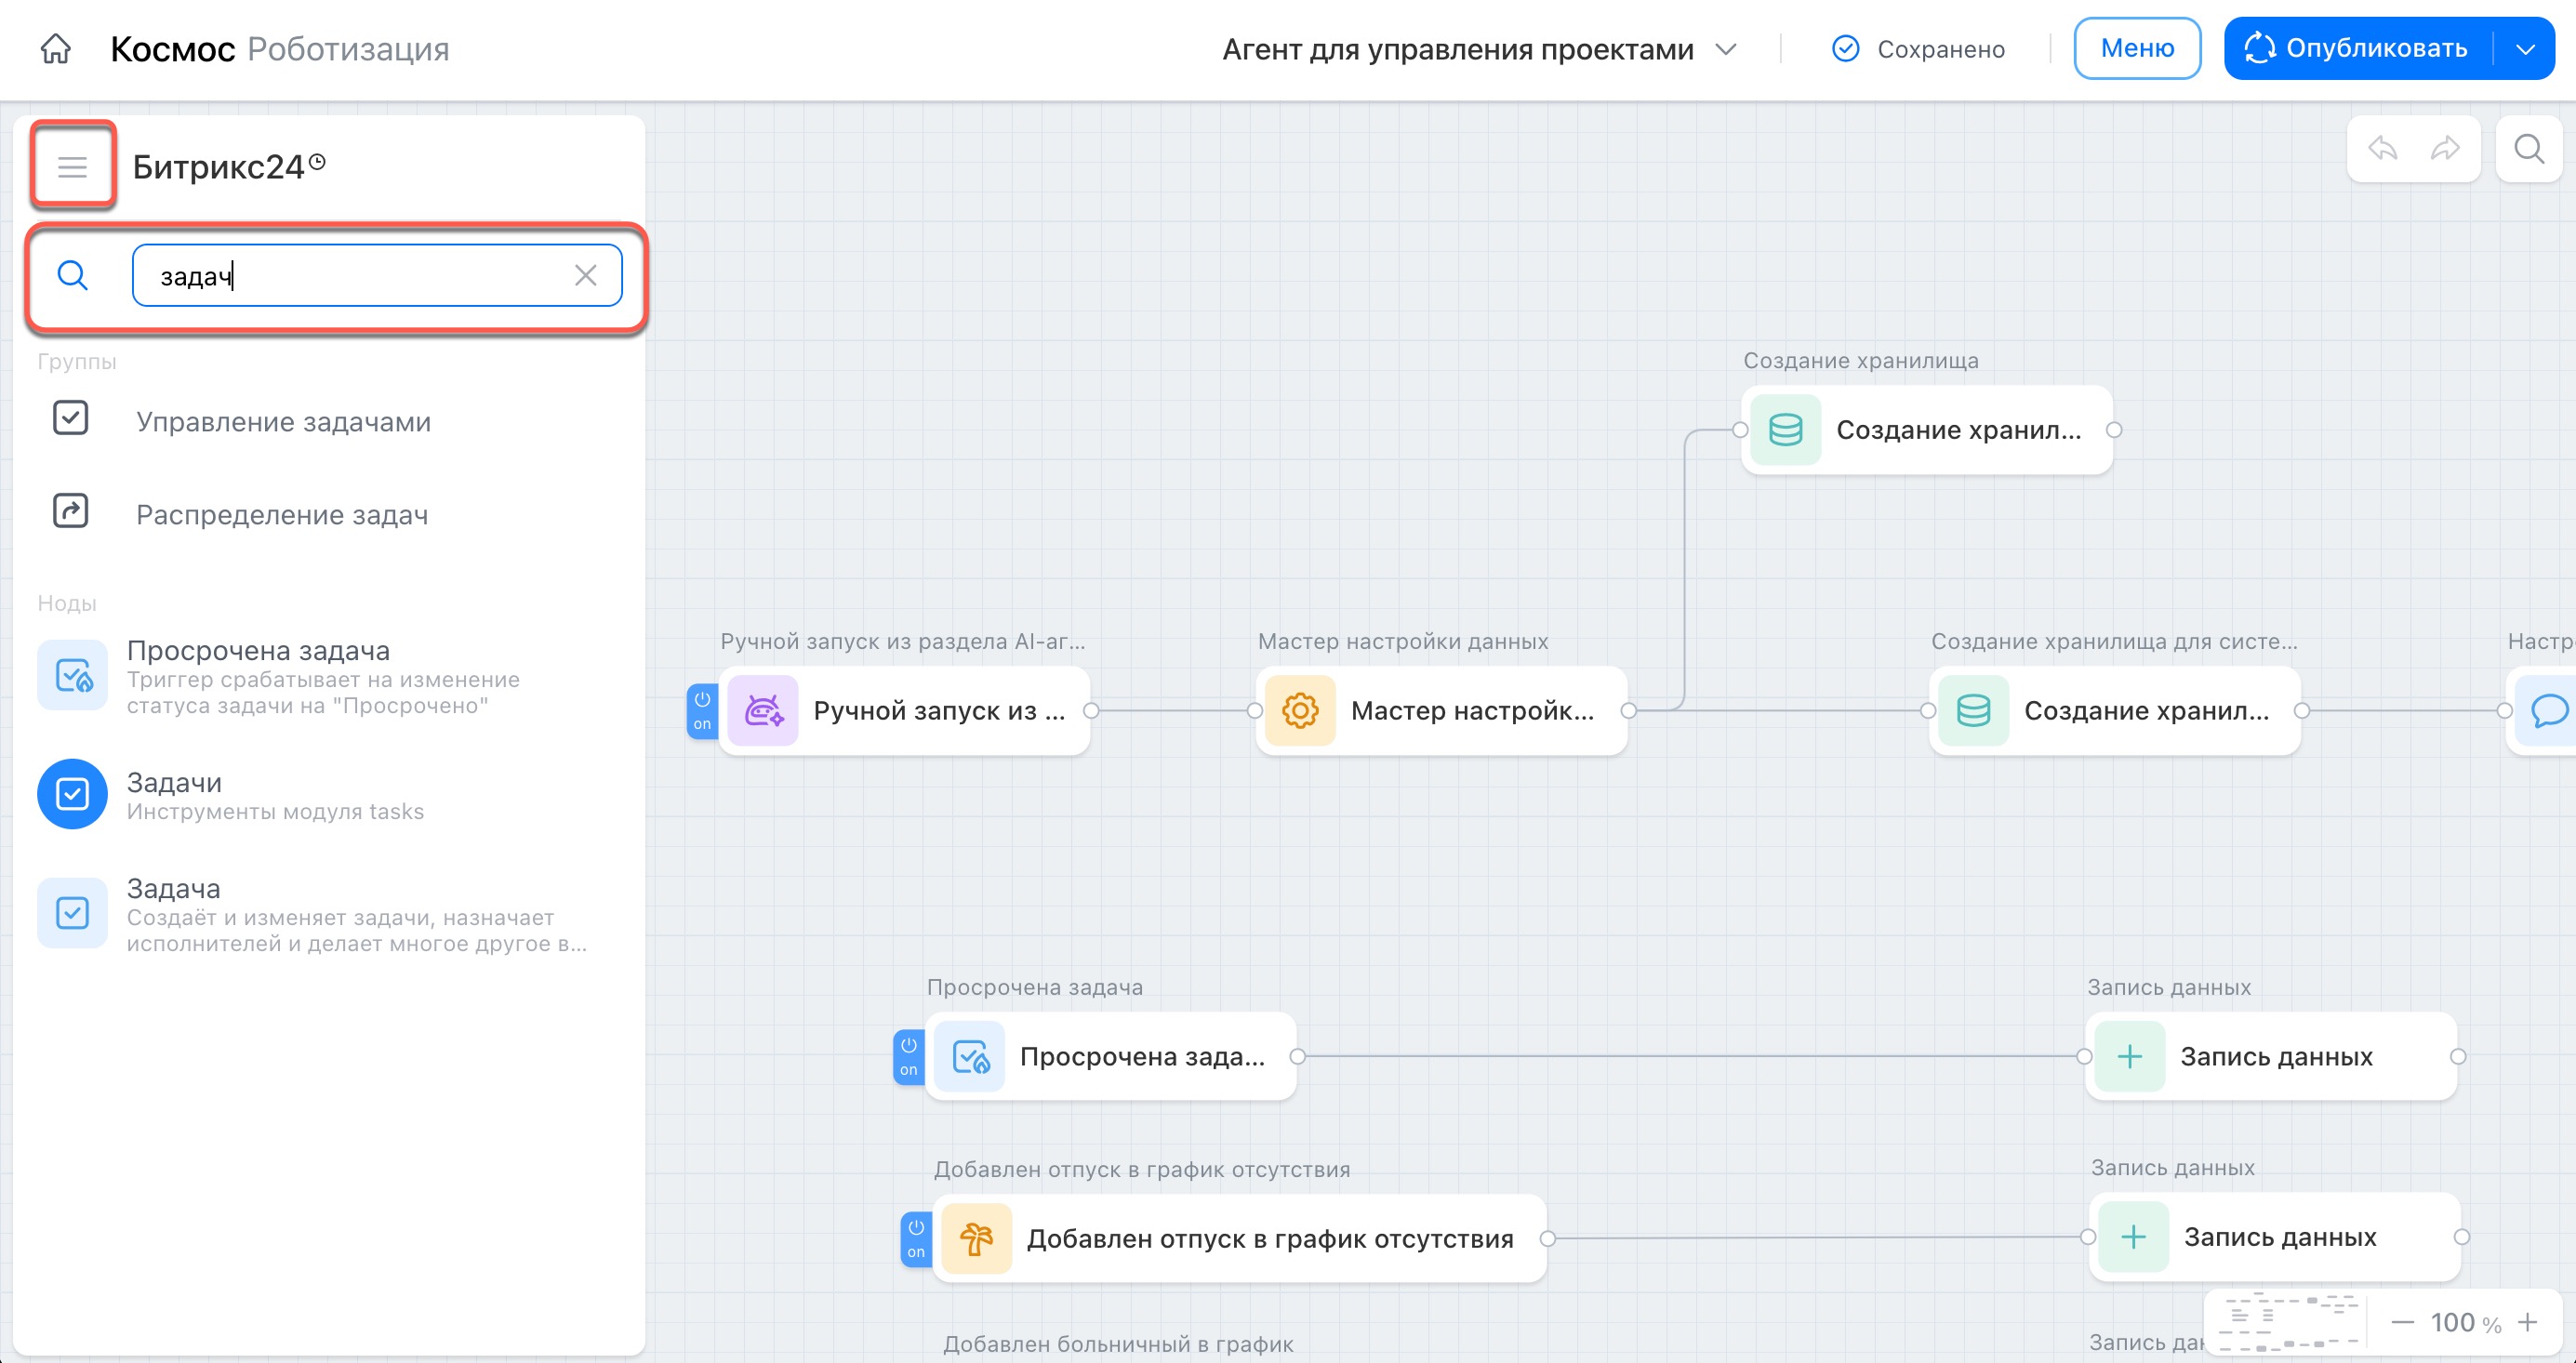The image size is (2576, 1363).
Task: Clear the search field with X
Action: tap(586, 275)
